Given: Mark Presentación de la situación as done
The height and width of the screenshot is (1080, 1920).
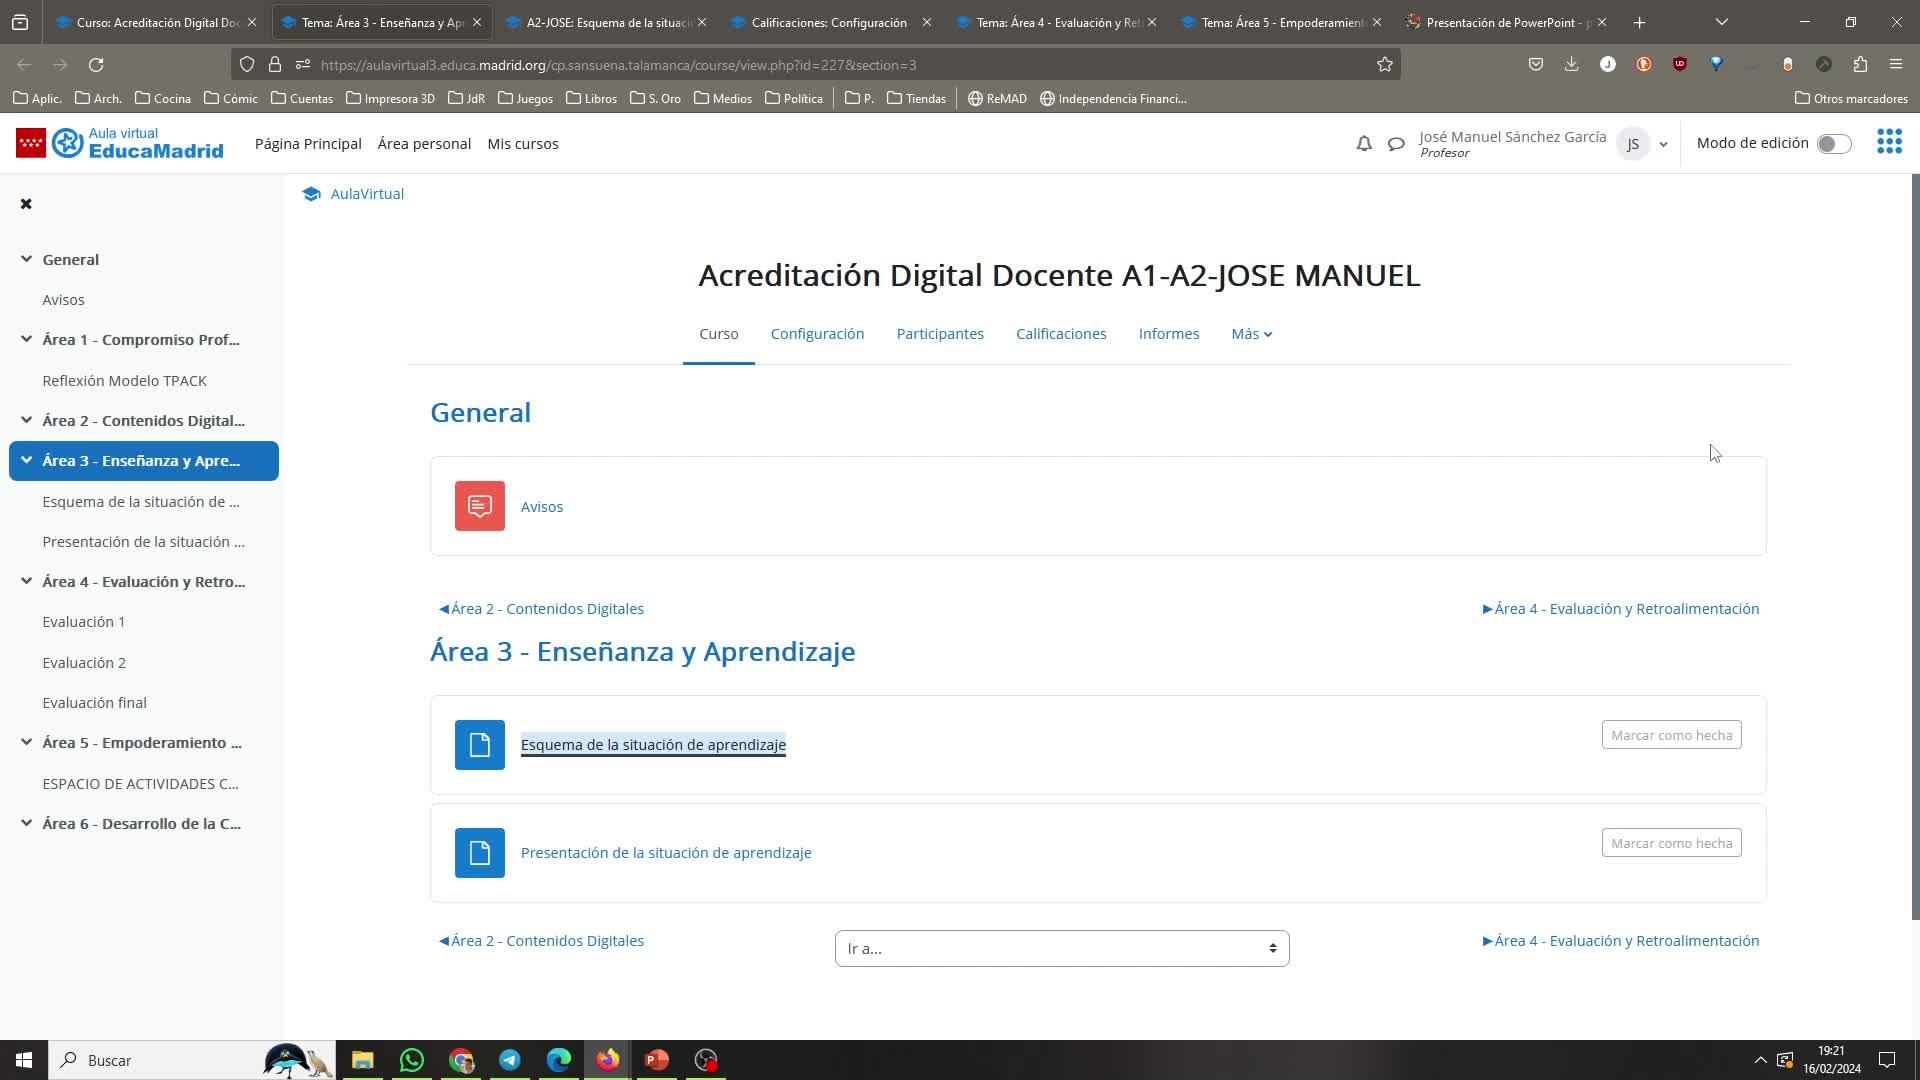Looking at the screenshot, I should (1671, 843).
